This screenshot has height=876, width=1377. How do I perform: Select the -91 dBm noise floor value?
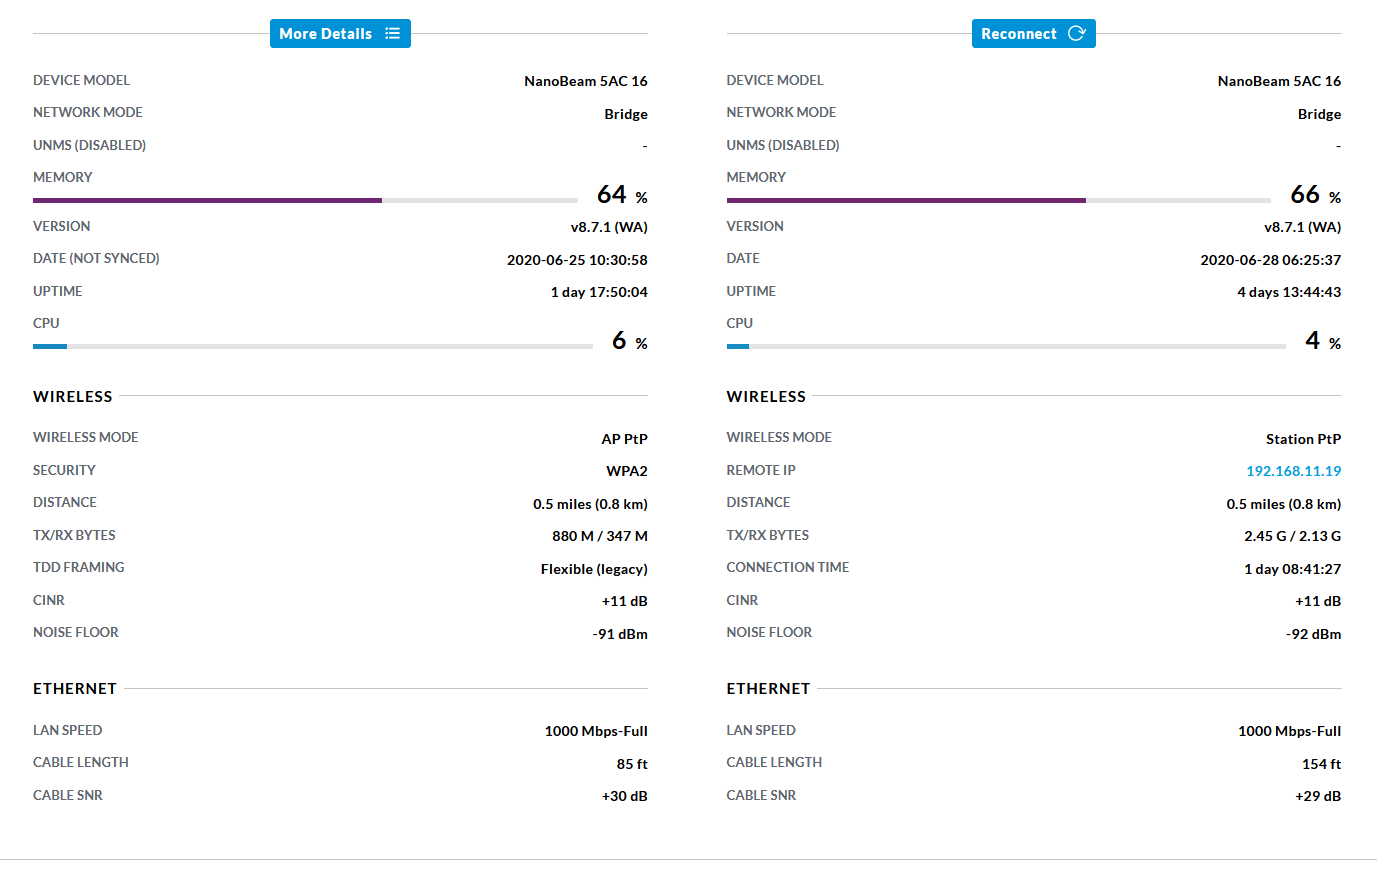pos(619,634)
